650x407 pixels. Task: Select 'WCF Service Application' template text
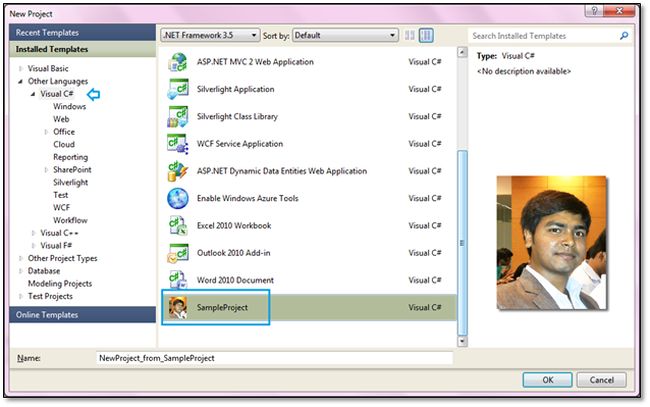tap(240, 144)
